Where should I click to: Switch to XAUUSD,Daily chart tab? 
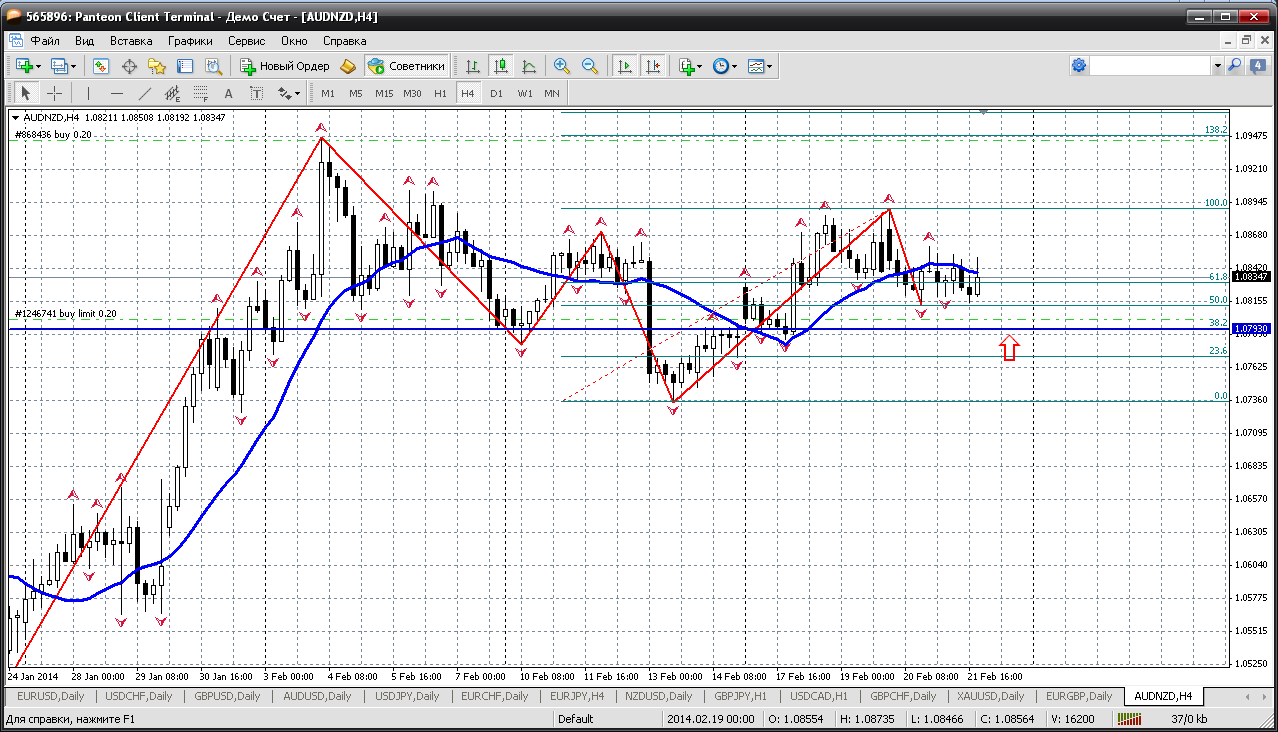(989, 696)
